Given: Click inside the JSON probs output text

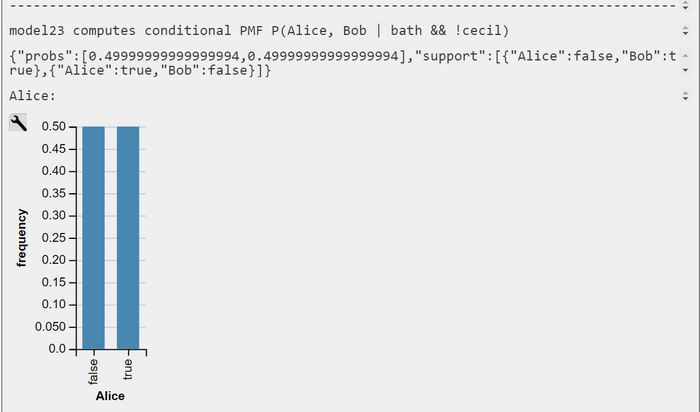Looking at the screenshot, I should coord(342,63).
